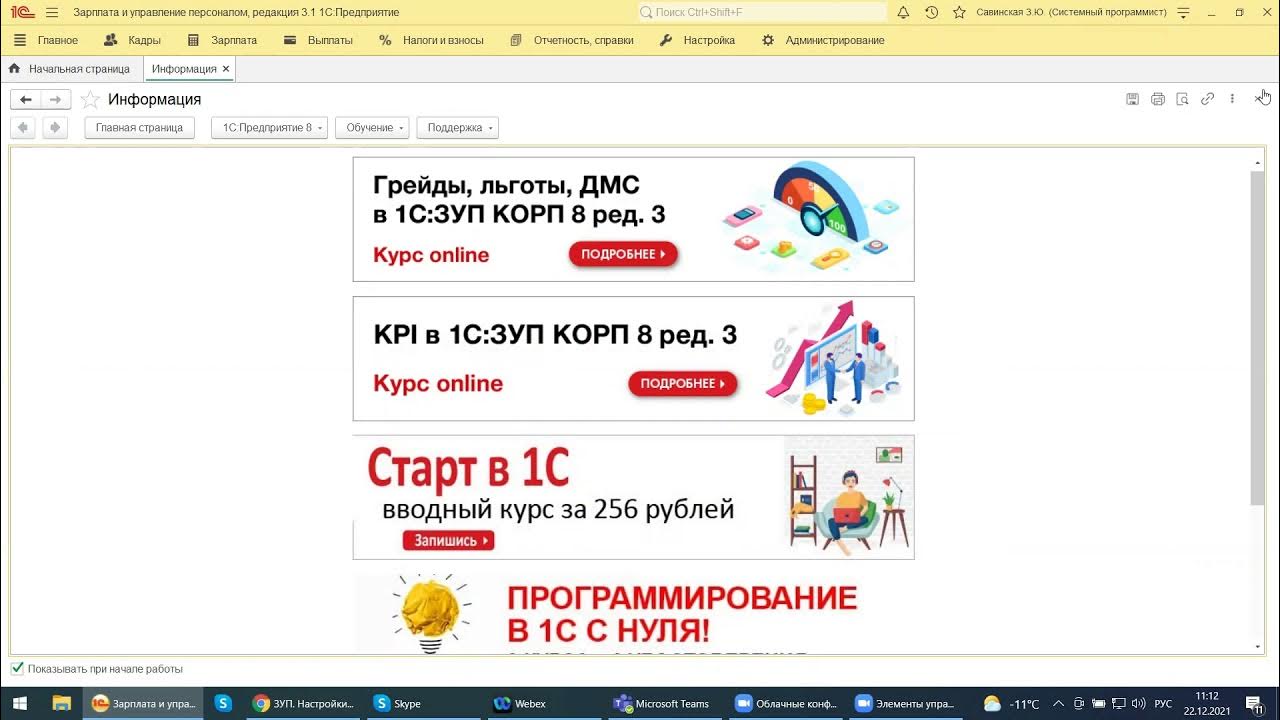Save page with the diskette icon

pos(1132,99)
